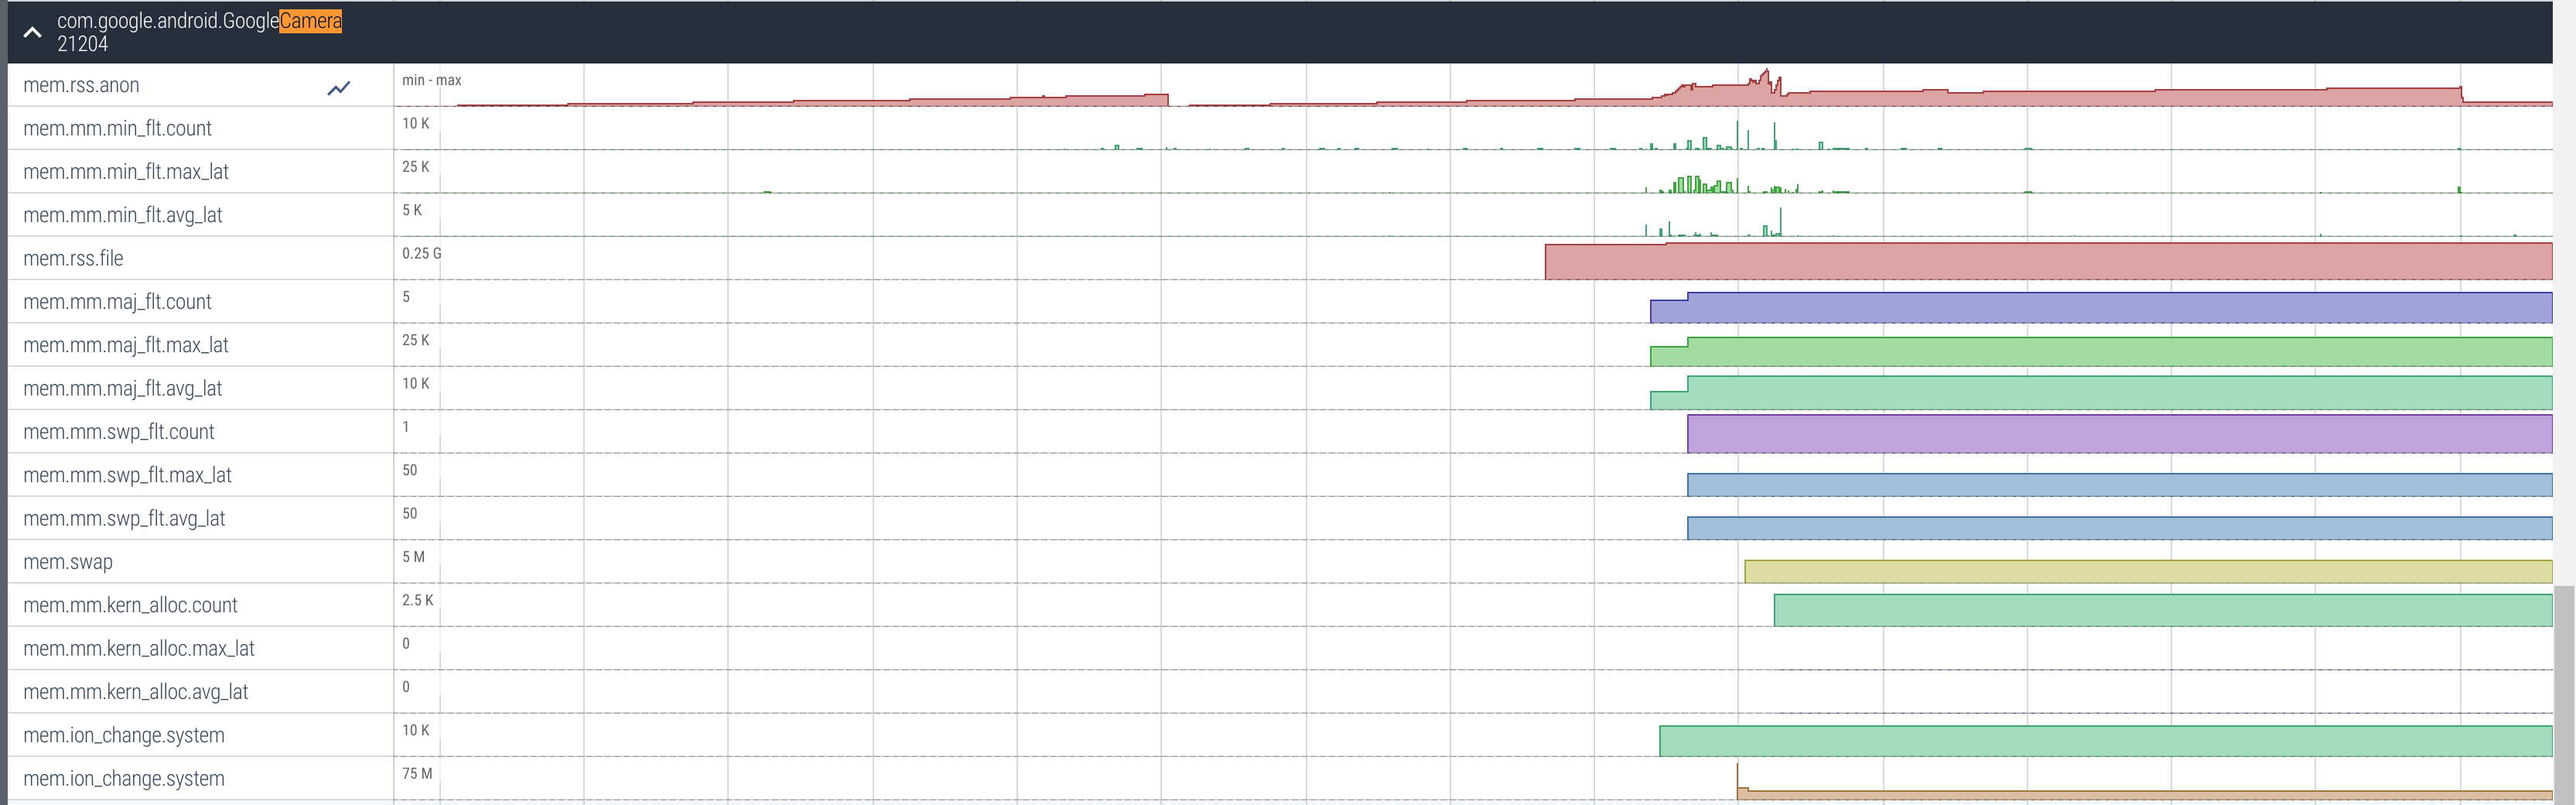The width and height of the screenshot is (2576, 805).
Task: Click the mem.mm.min_flt.avg_lat track name
Action: (x=122, y=215)
